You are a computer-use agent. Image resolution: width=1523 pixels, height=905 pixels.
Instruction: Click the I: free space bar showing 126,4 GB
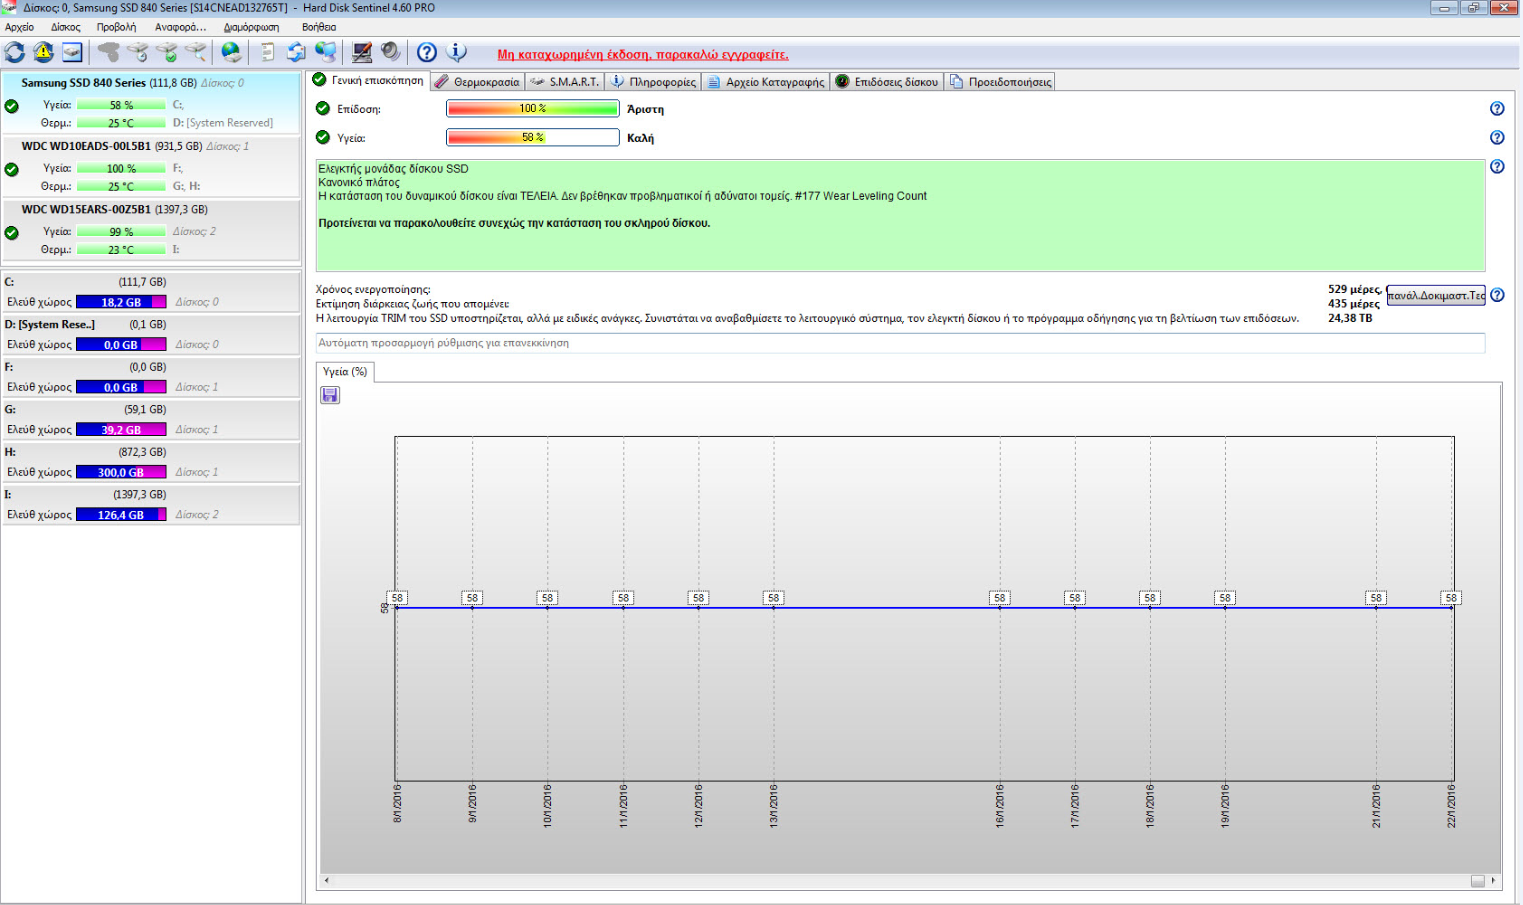tap(121, 515)
